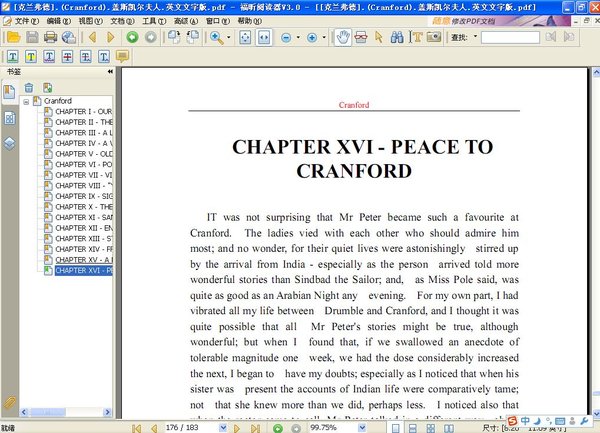Open dropdown next to Zoom tool magnifier

229,37
